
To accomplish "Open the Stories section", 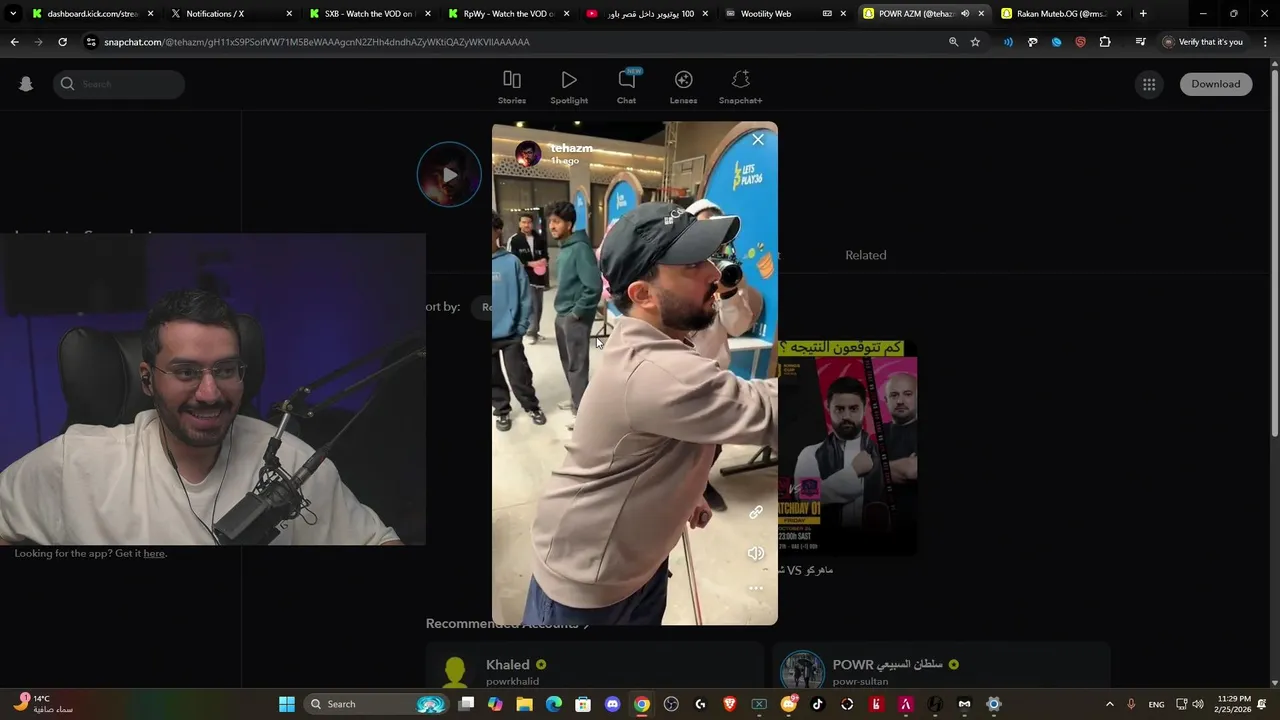I will pyautogui.click(x=512, y=87).
